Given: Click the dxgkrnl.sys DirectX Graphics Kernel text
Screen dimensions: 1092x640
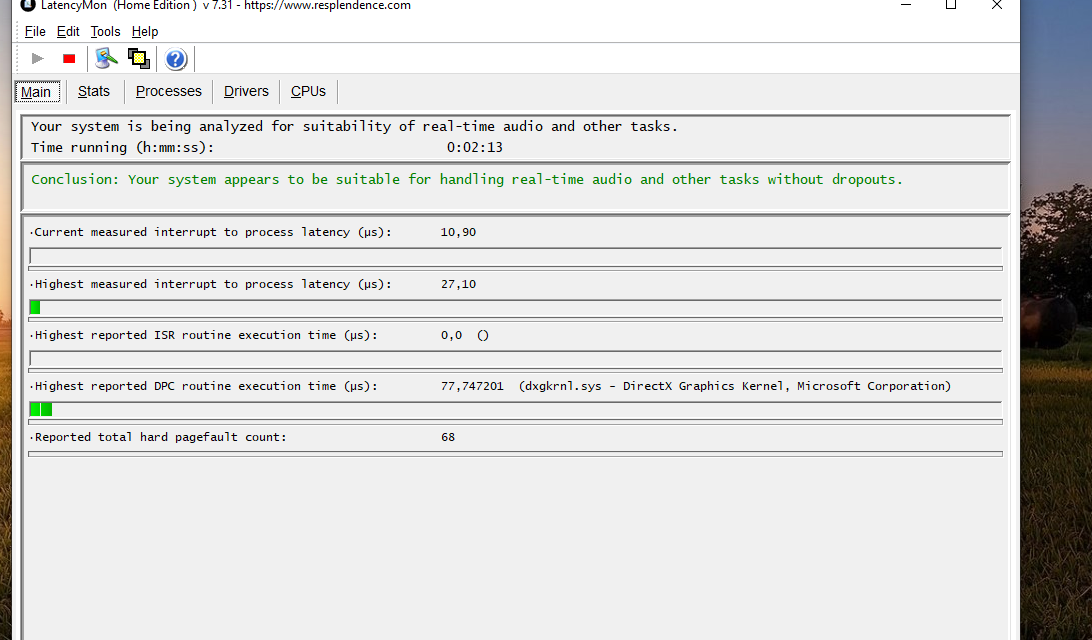Looking at the screenshot, I should coord(735,387).
